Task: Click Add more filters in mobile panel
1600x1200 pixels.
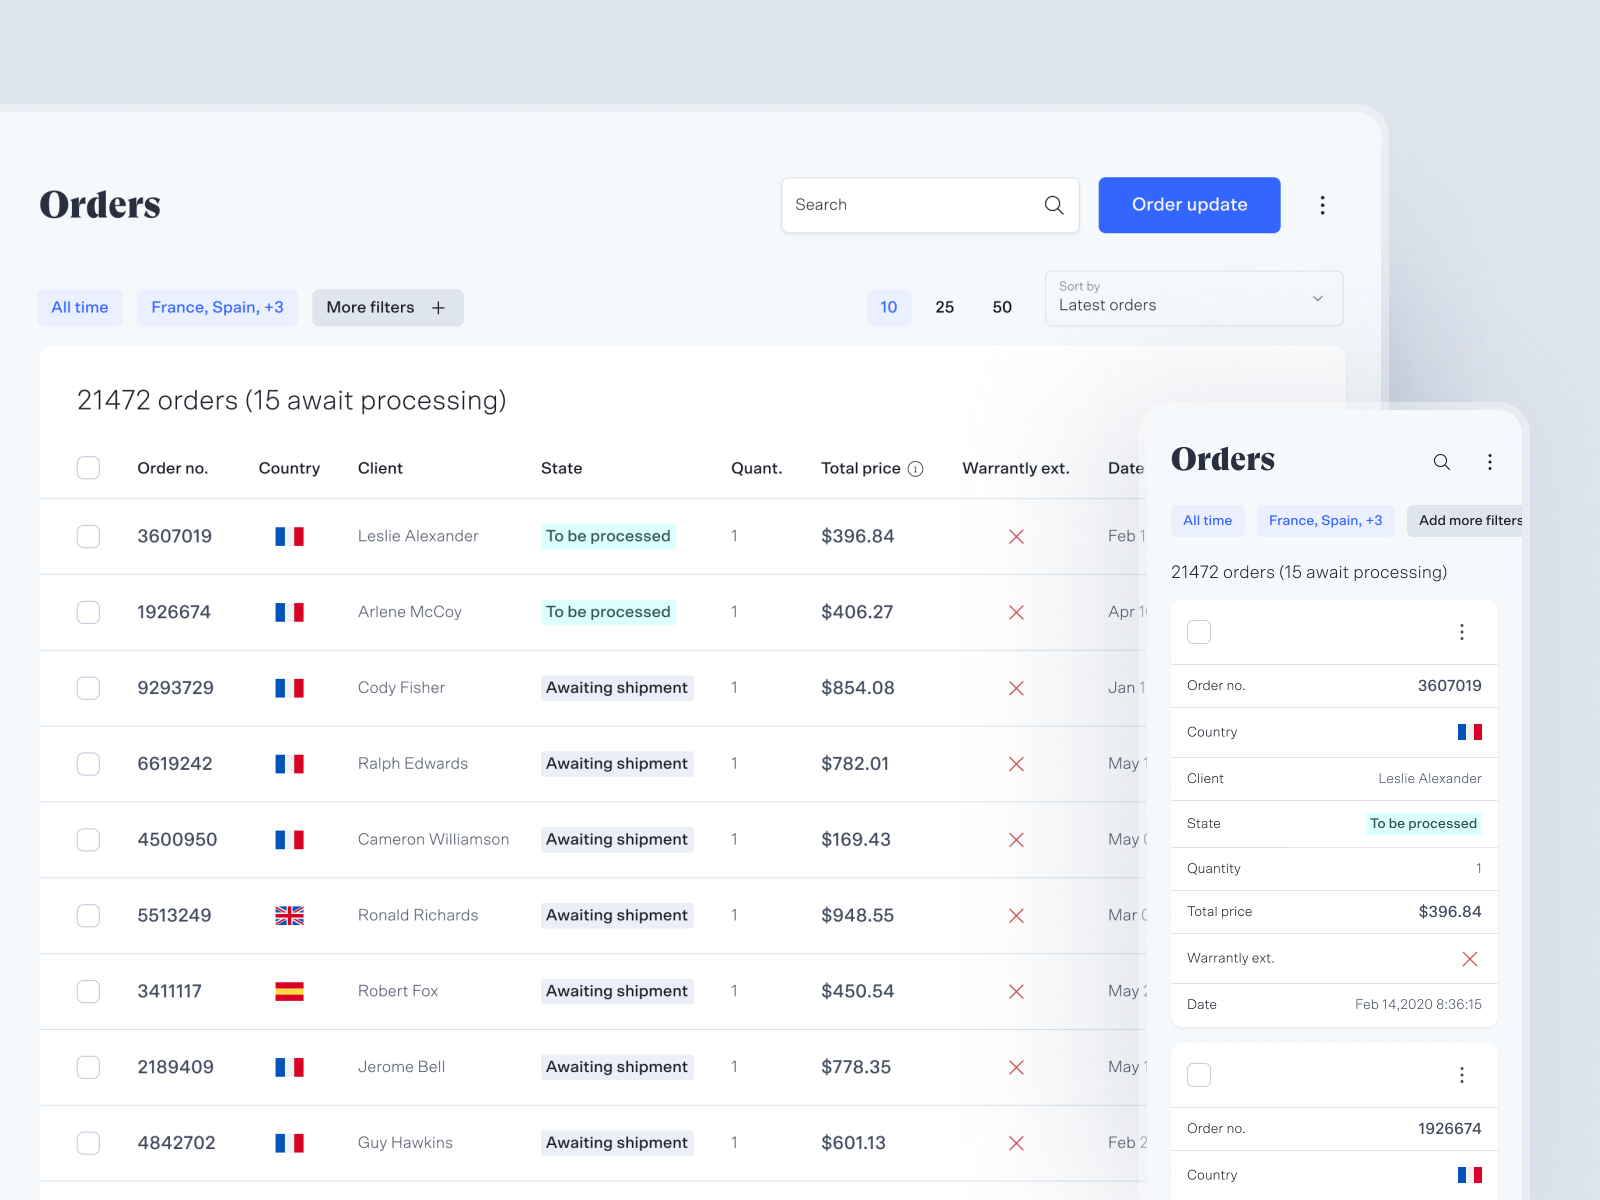Action: 1465,521
